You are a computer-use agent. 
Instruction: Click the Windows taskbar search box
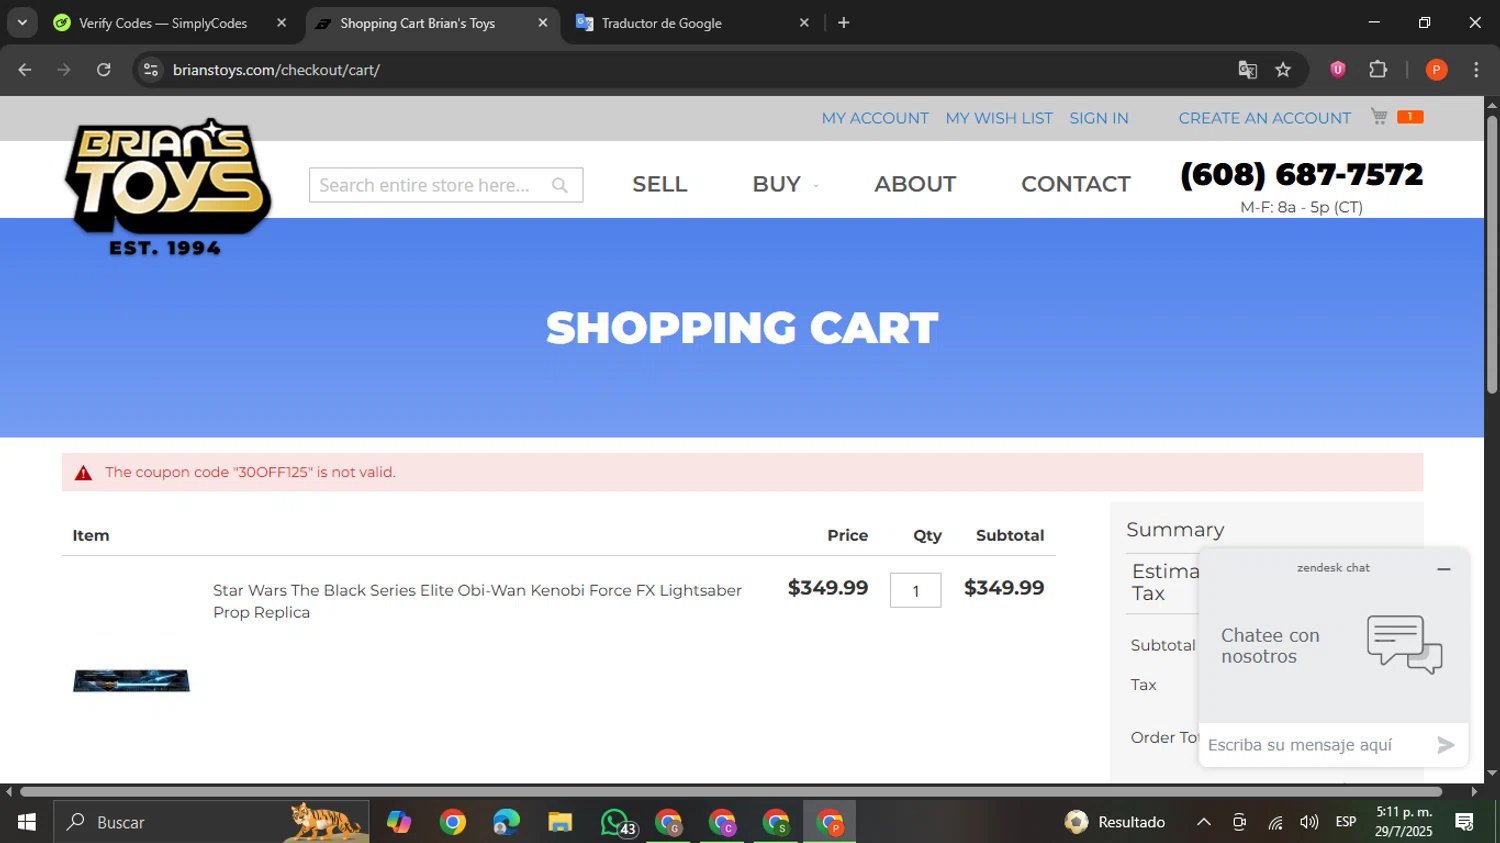pyautogui.click(x=211, y=822)
